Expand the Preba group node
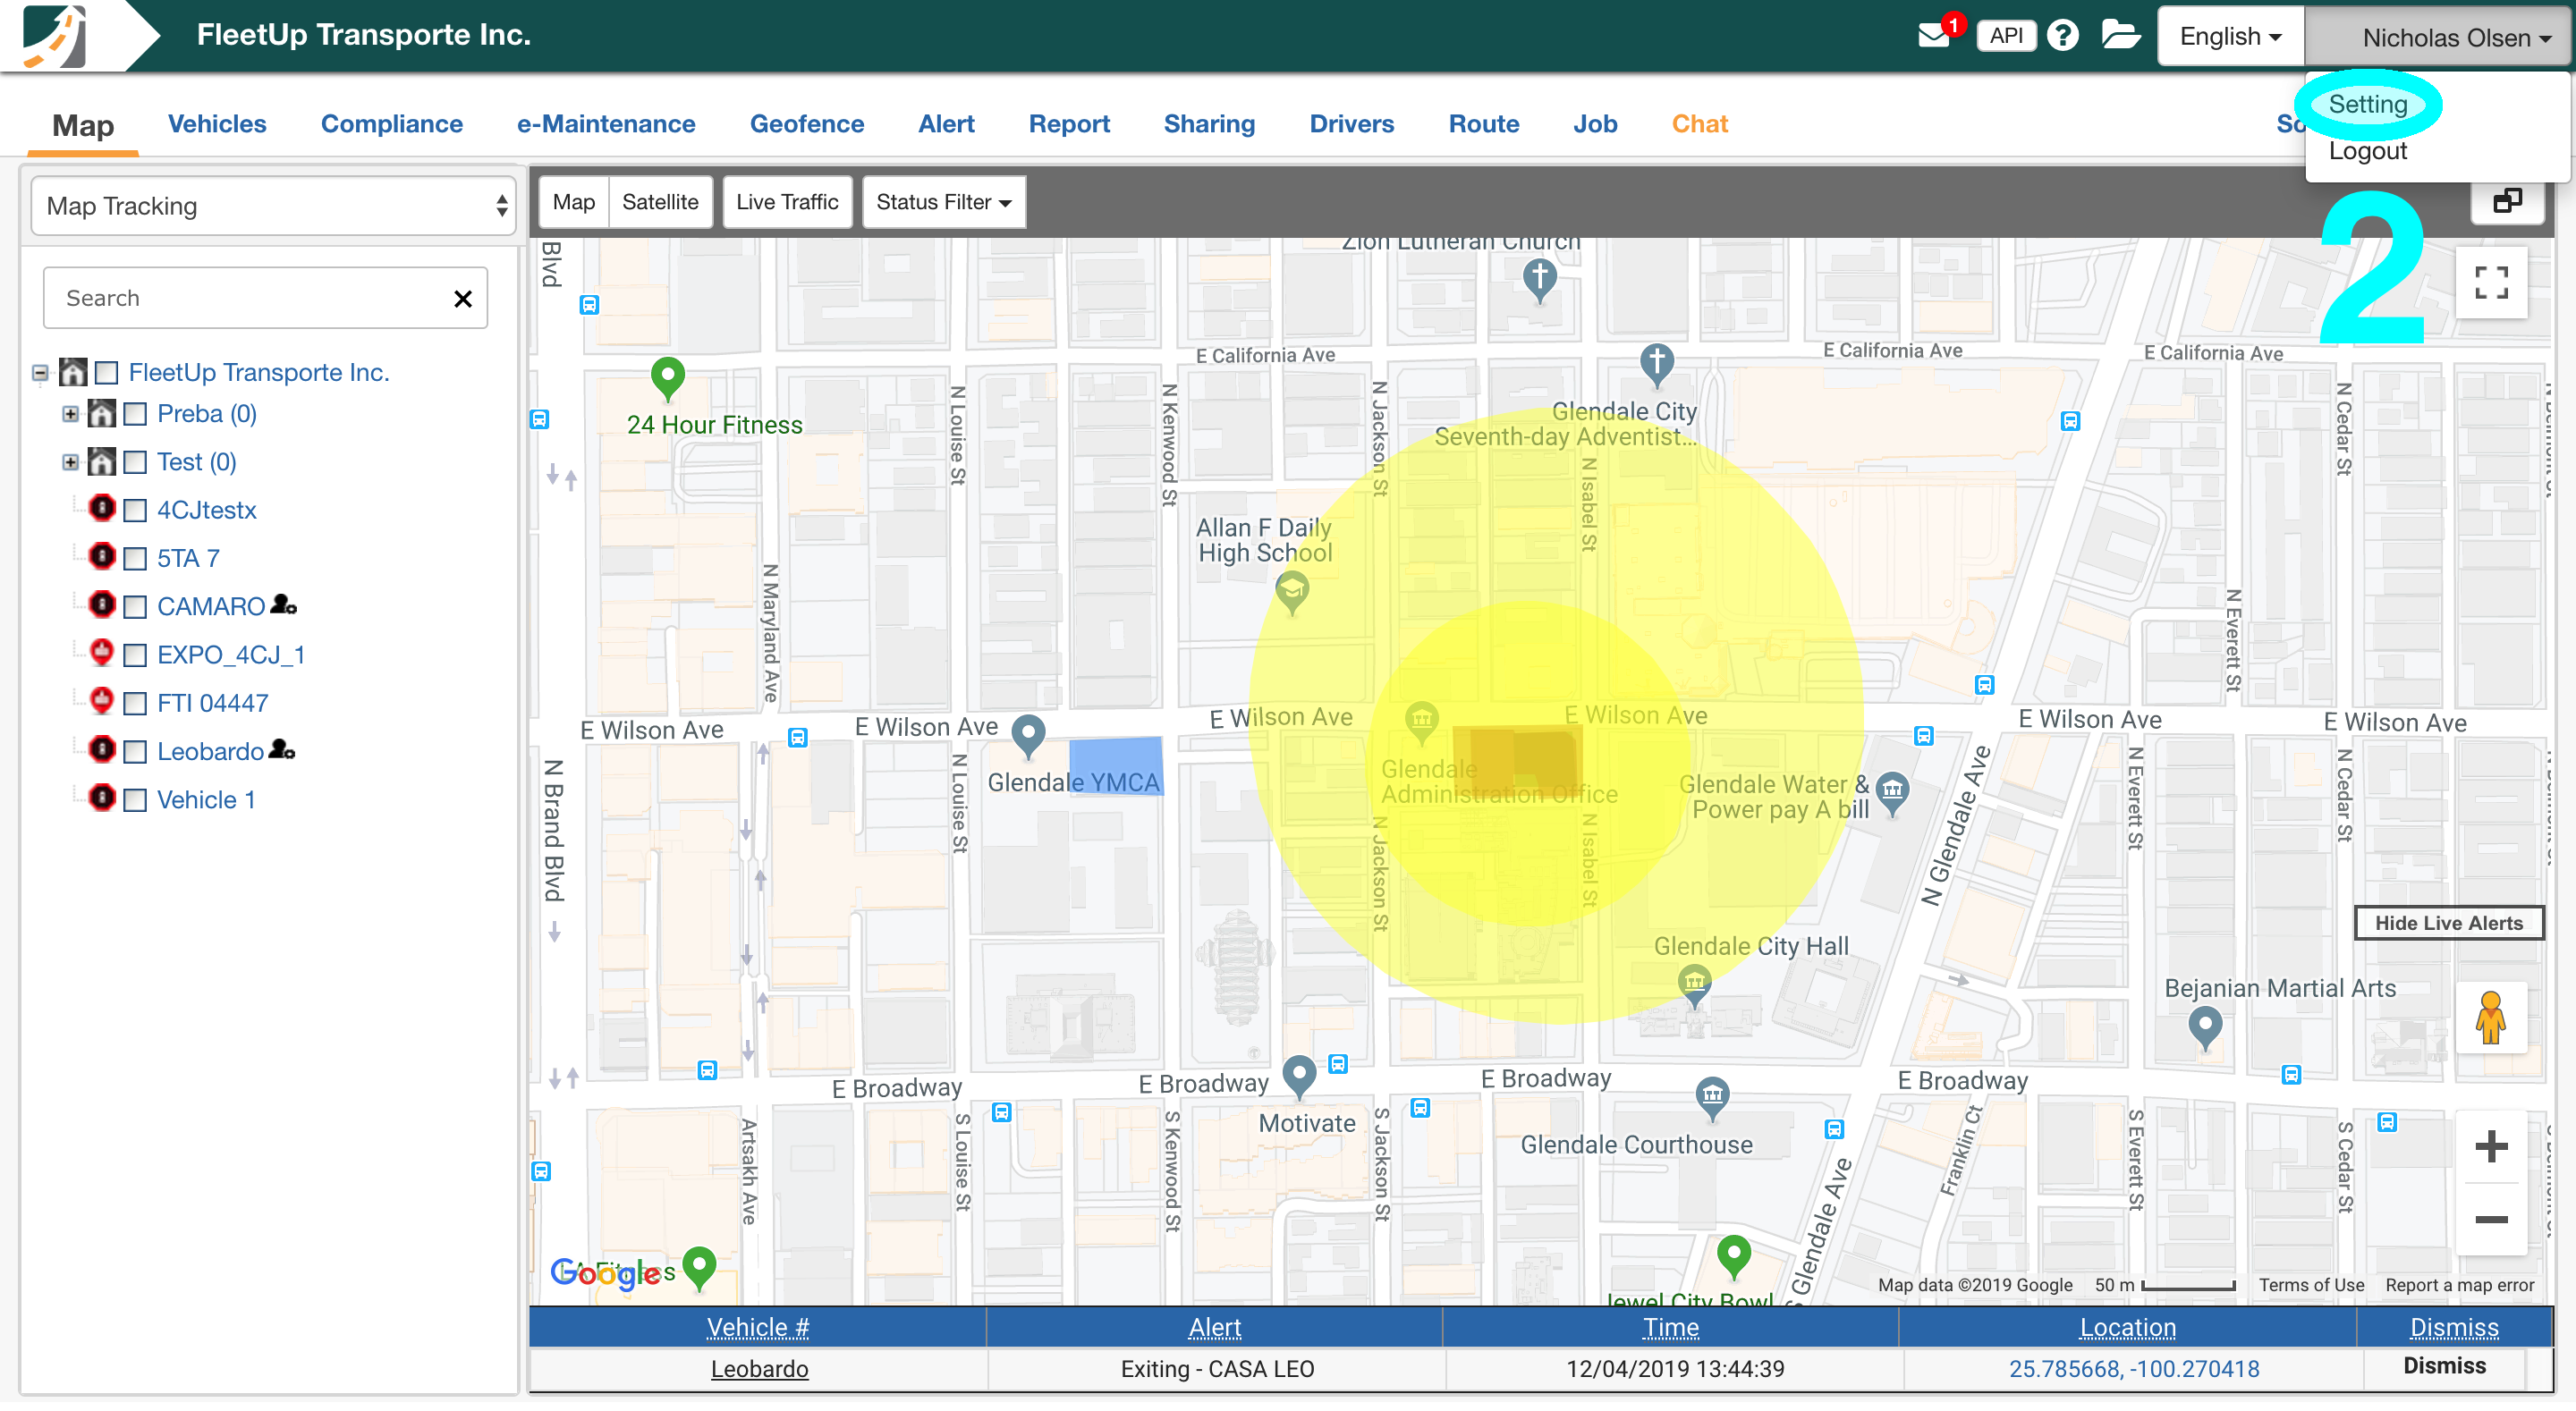The image size is (2576, 1411). (70, 414)
